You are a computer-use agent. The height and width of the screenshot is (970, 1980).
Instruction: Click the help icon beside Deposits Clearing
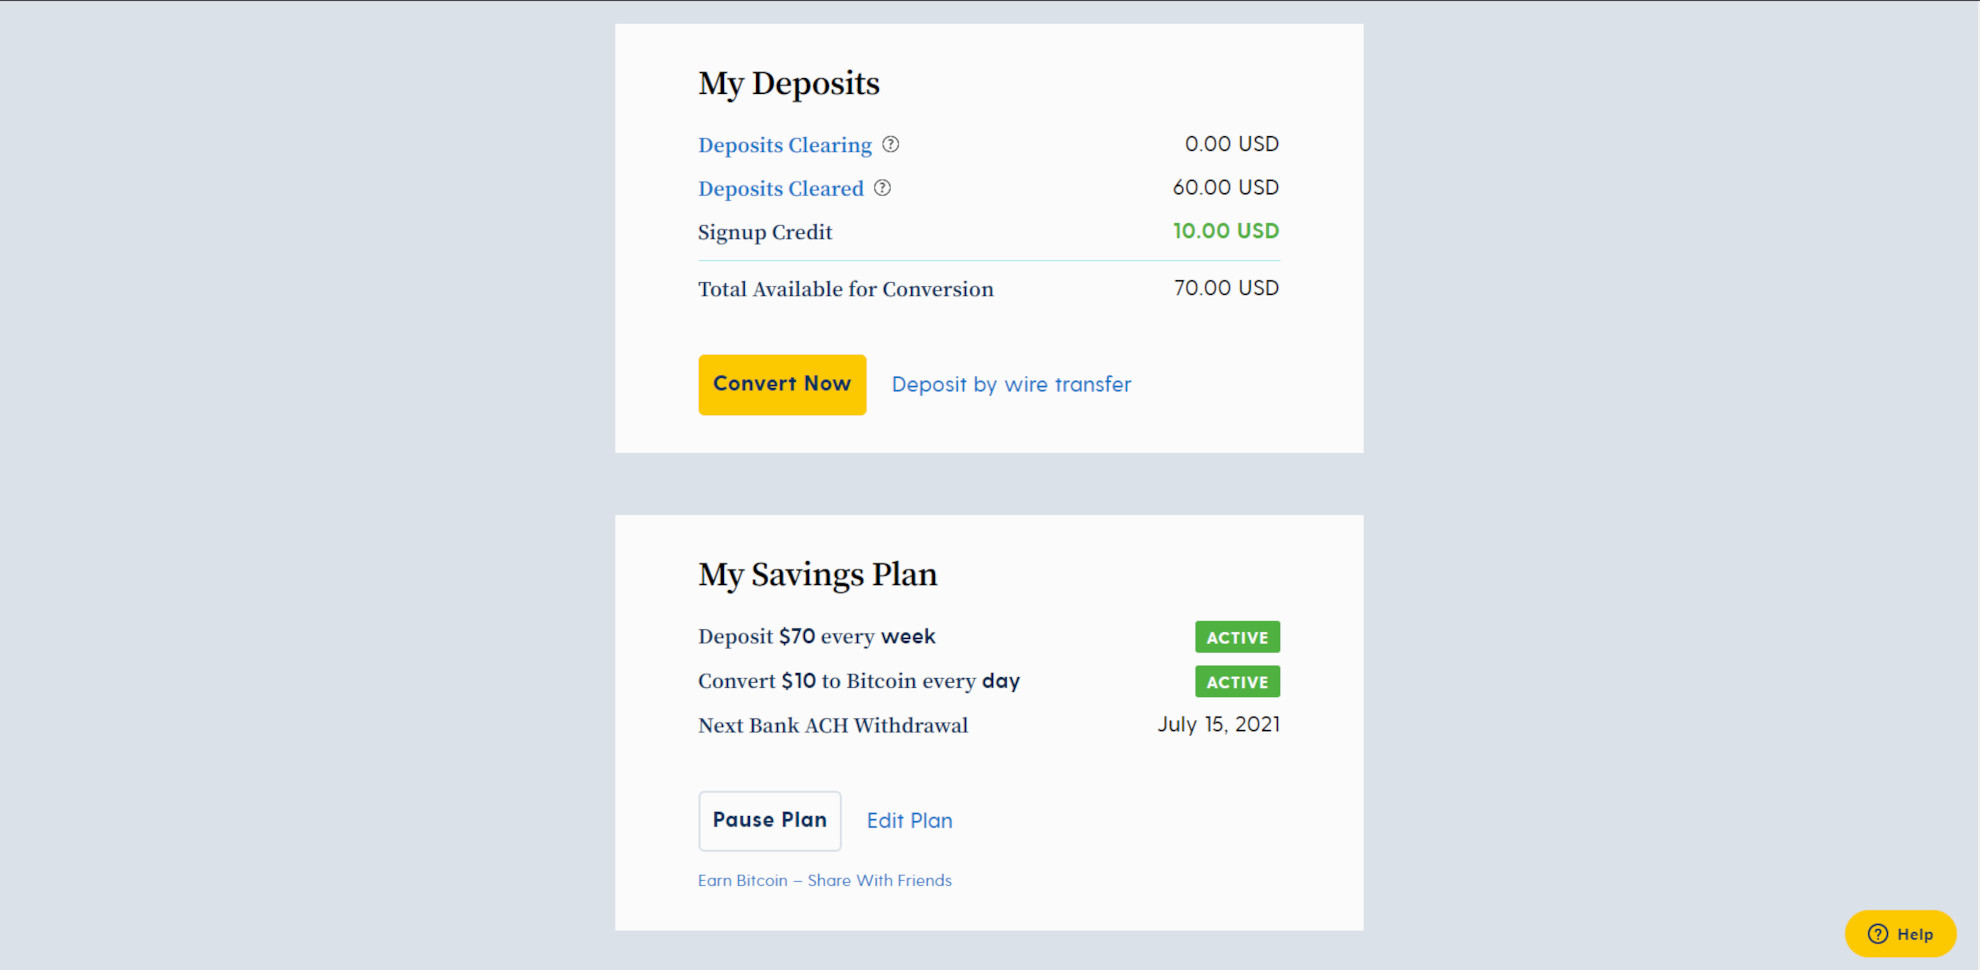coord(891,144)
